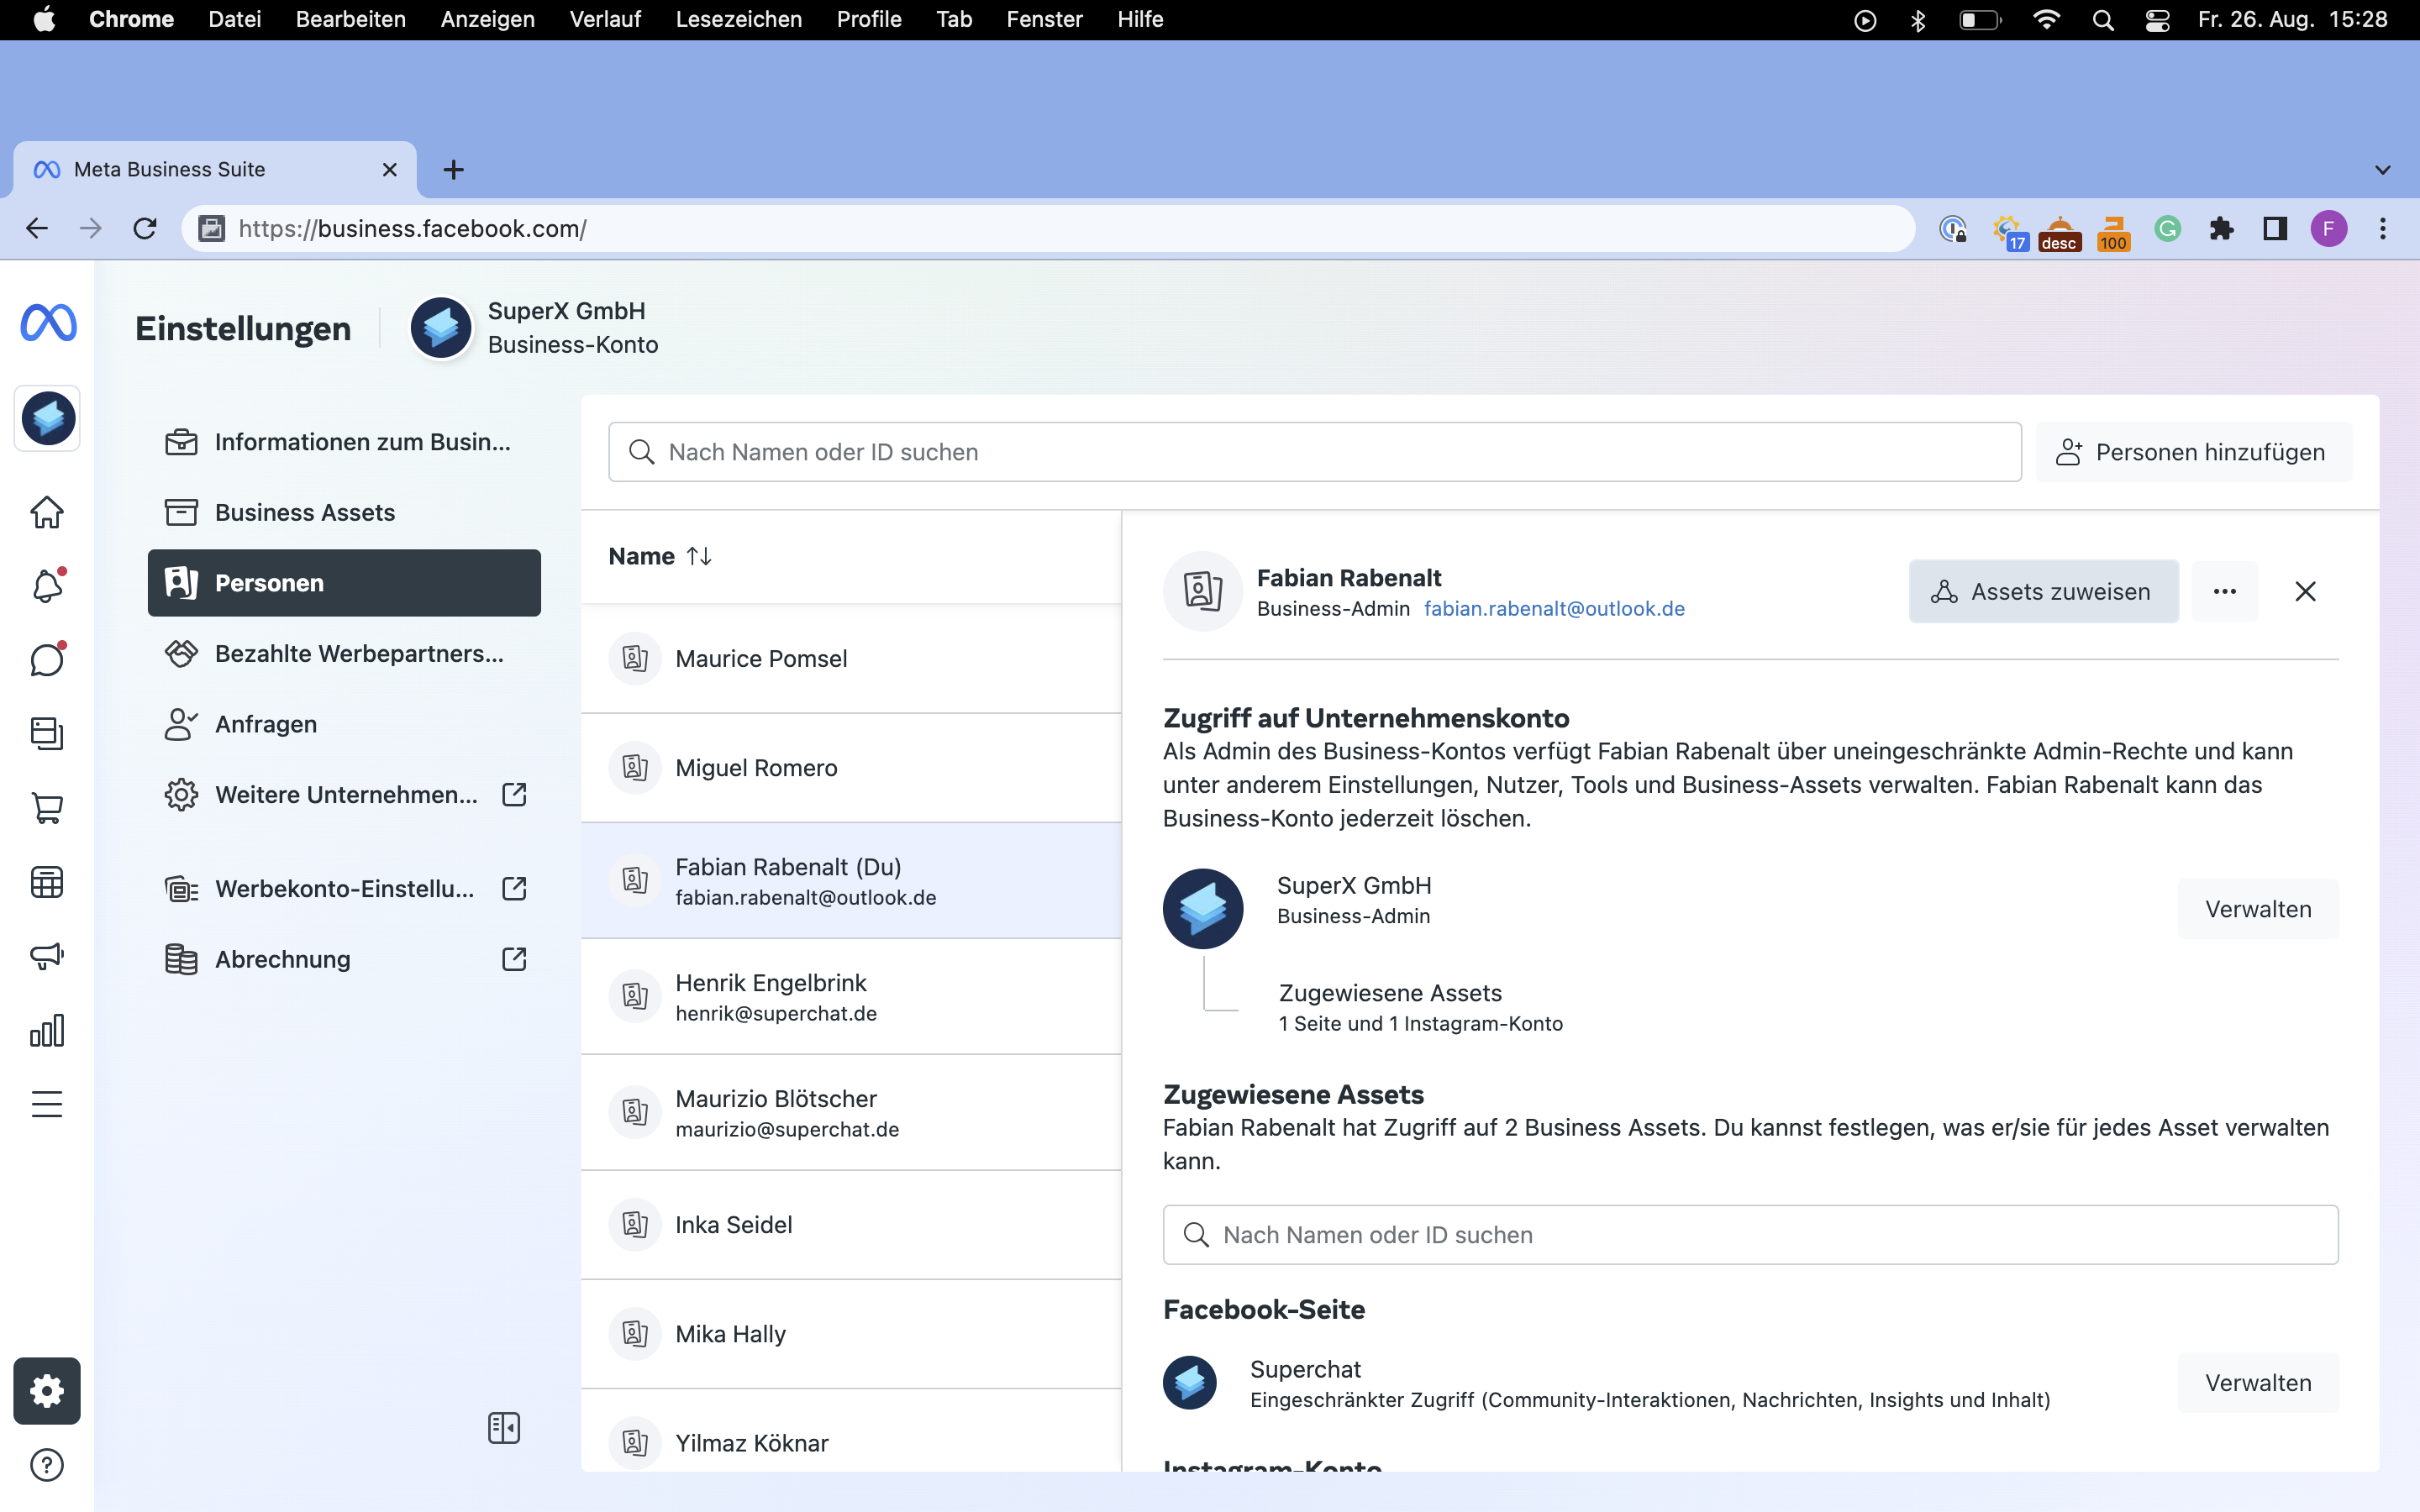2420x1512 pixels.
Task: Focus the top people search field
Action: pyautogui.click(x=1314, y=452)
